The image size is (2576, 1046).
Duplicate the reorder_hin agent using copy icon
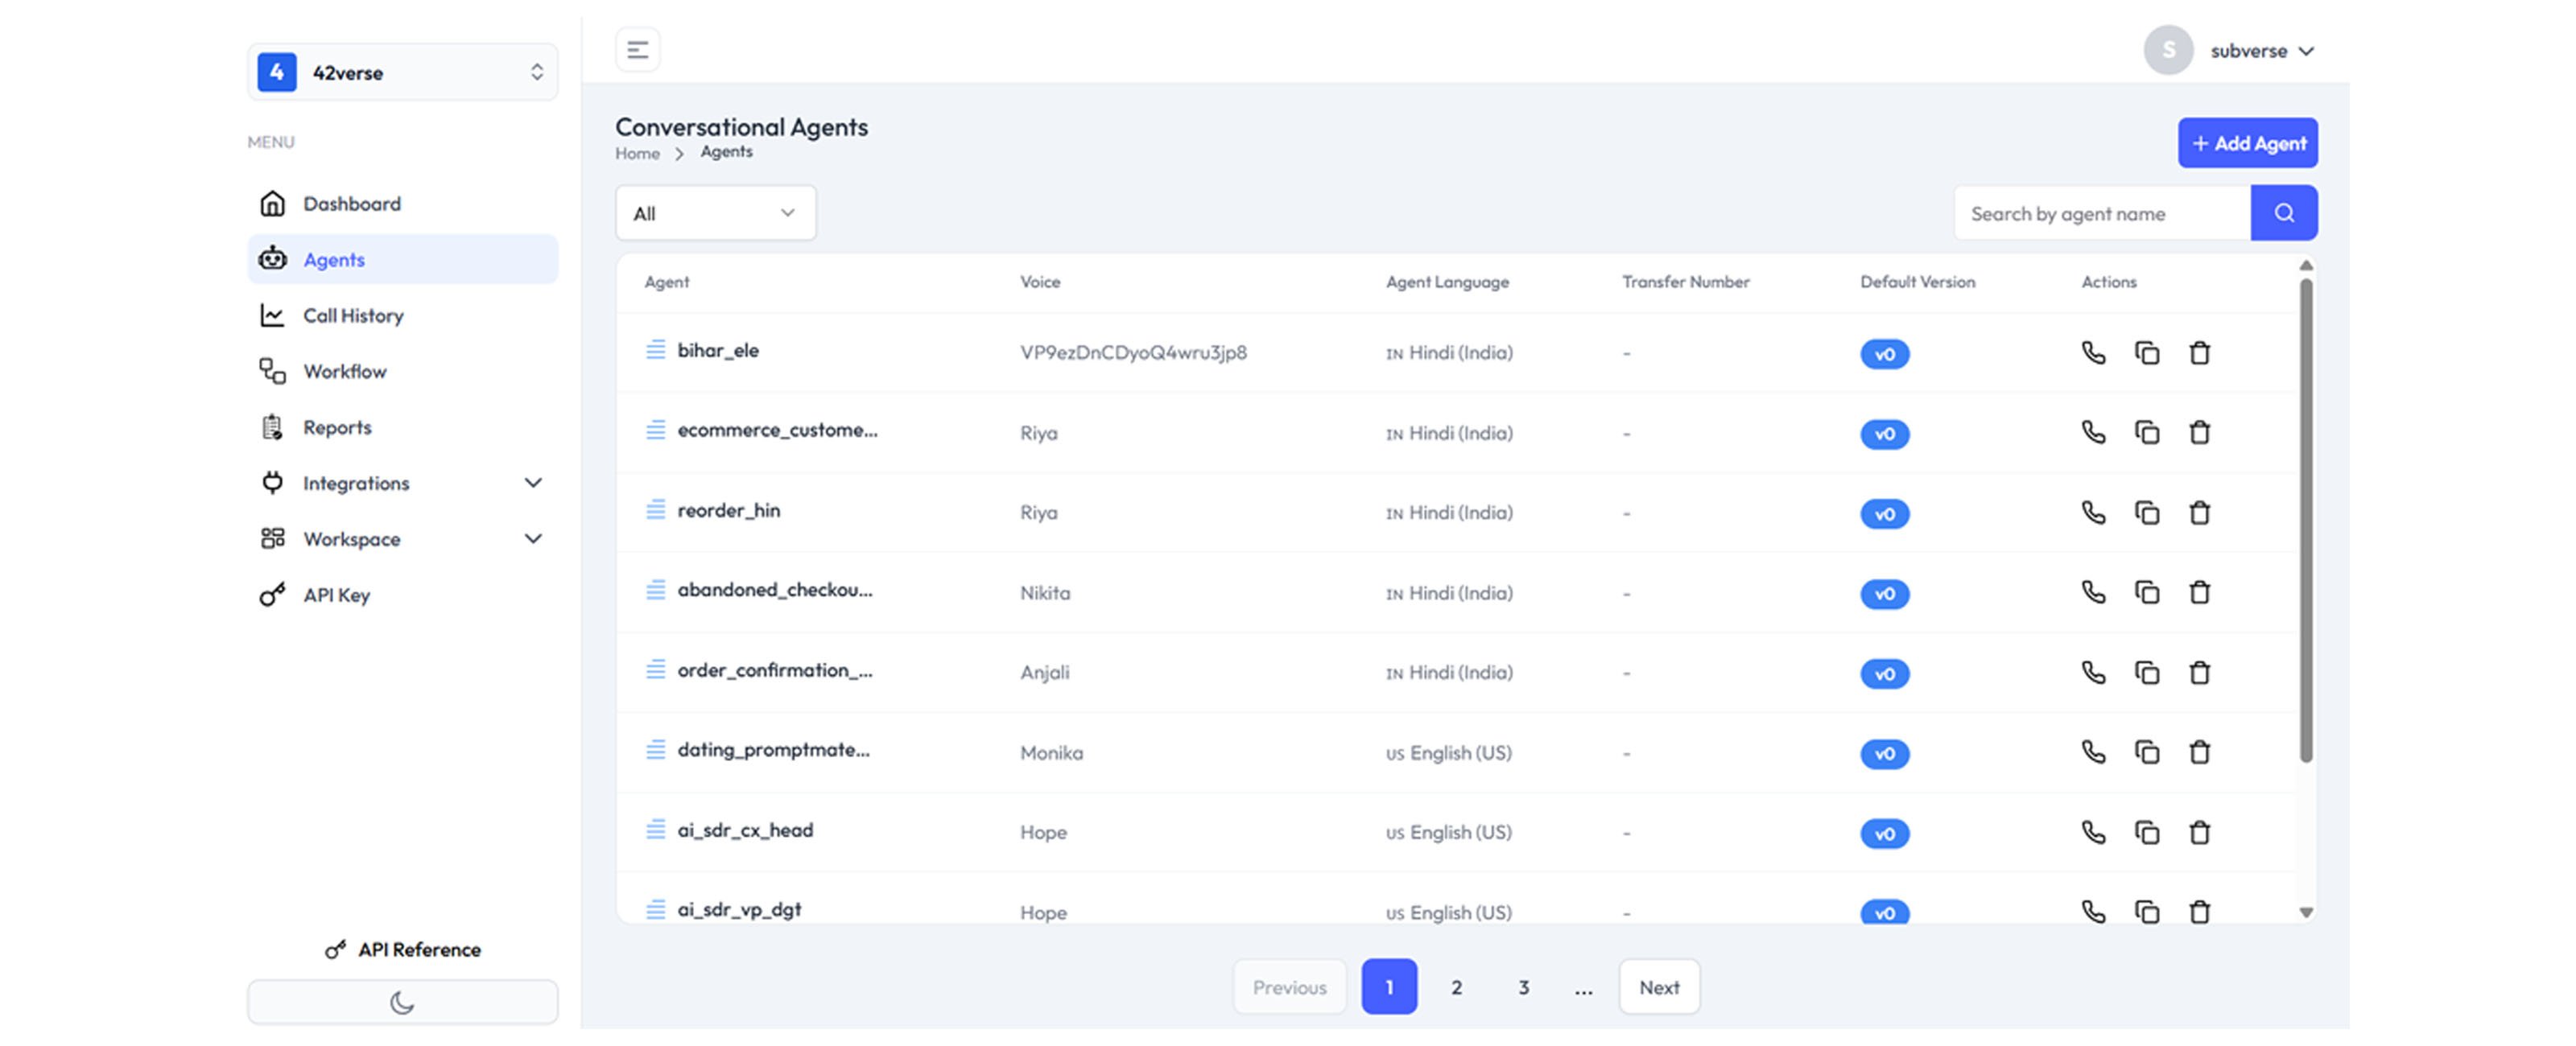click(x=2146, y=513)
